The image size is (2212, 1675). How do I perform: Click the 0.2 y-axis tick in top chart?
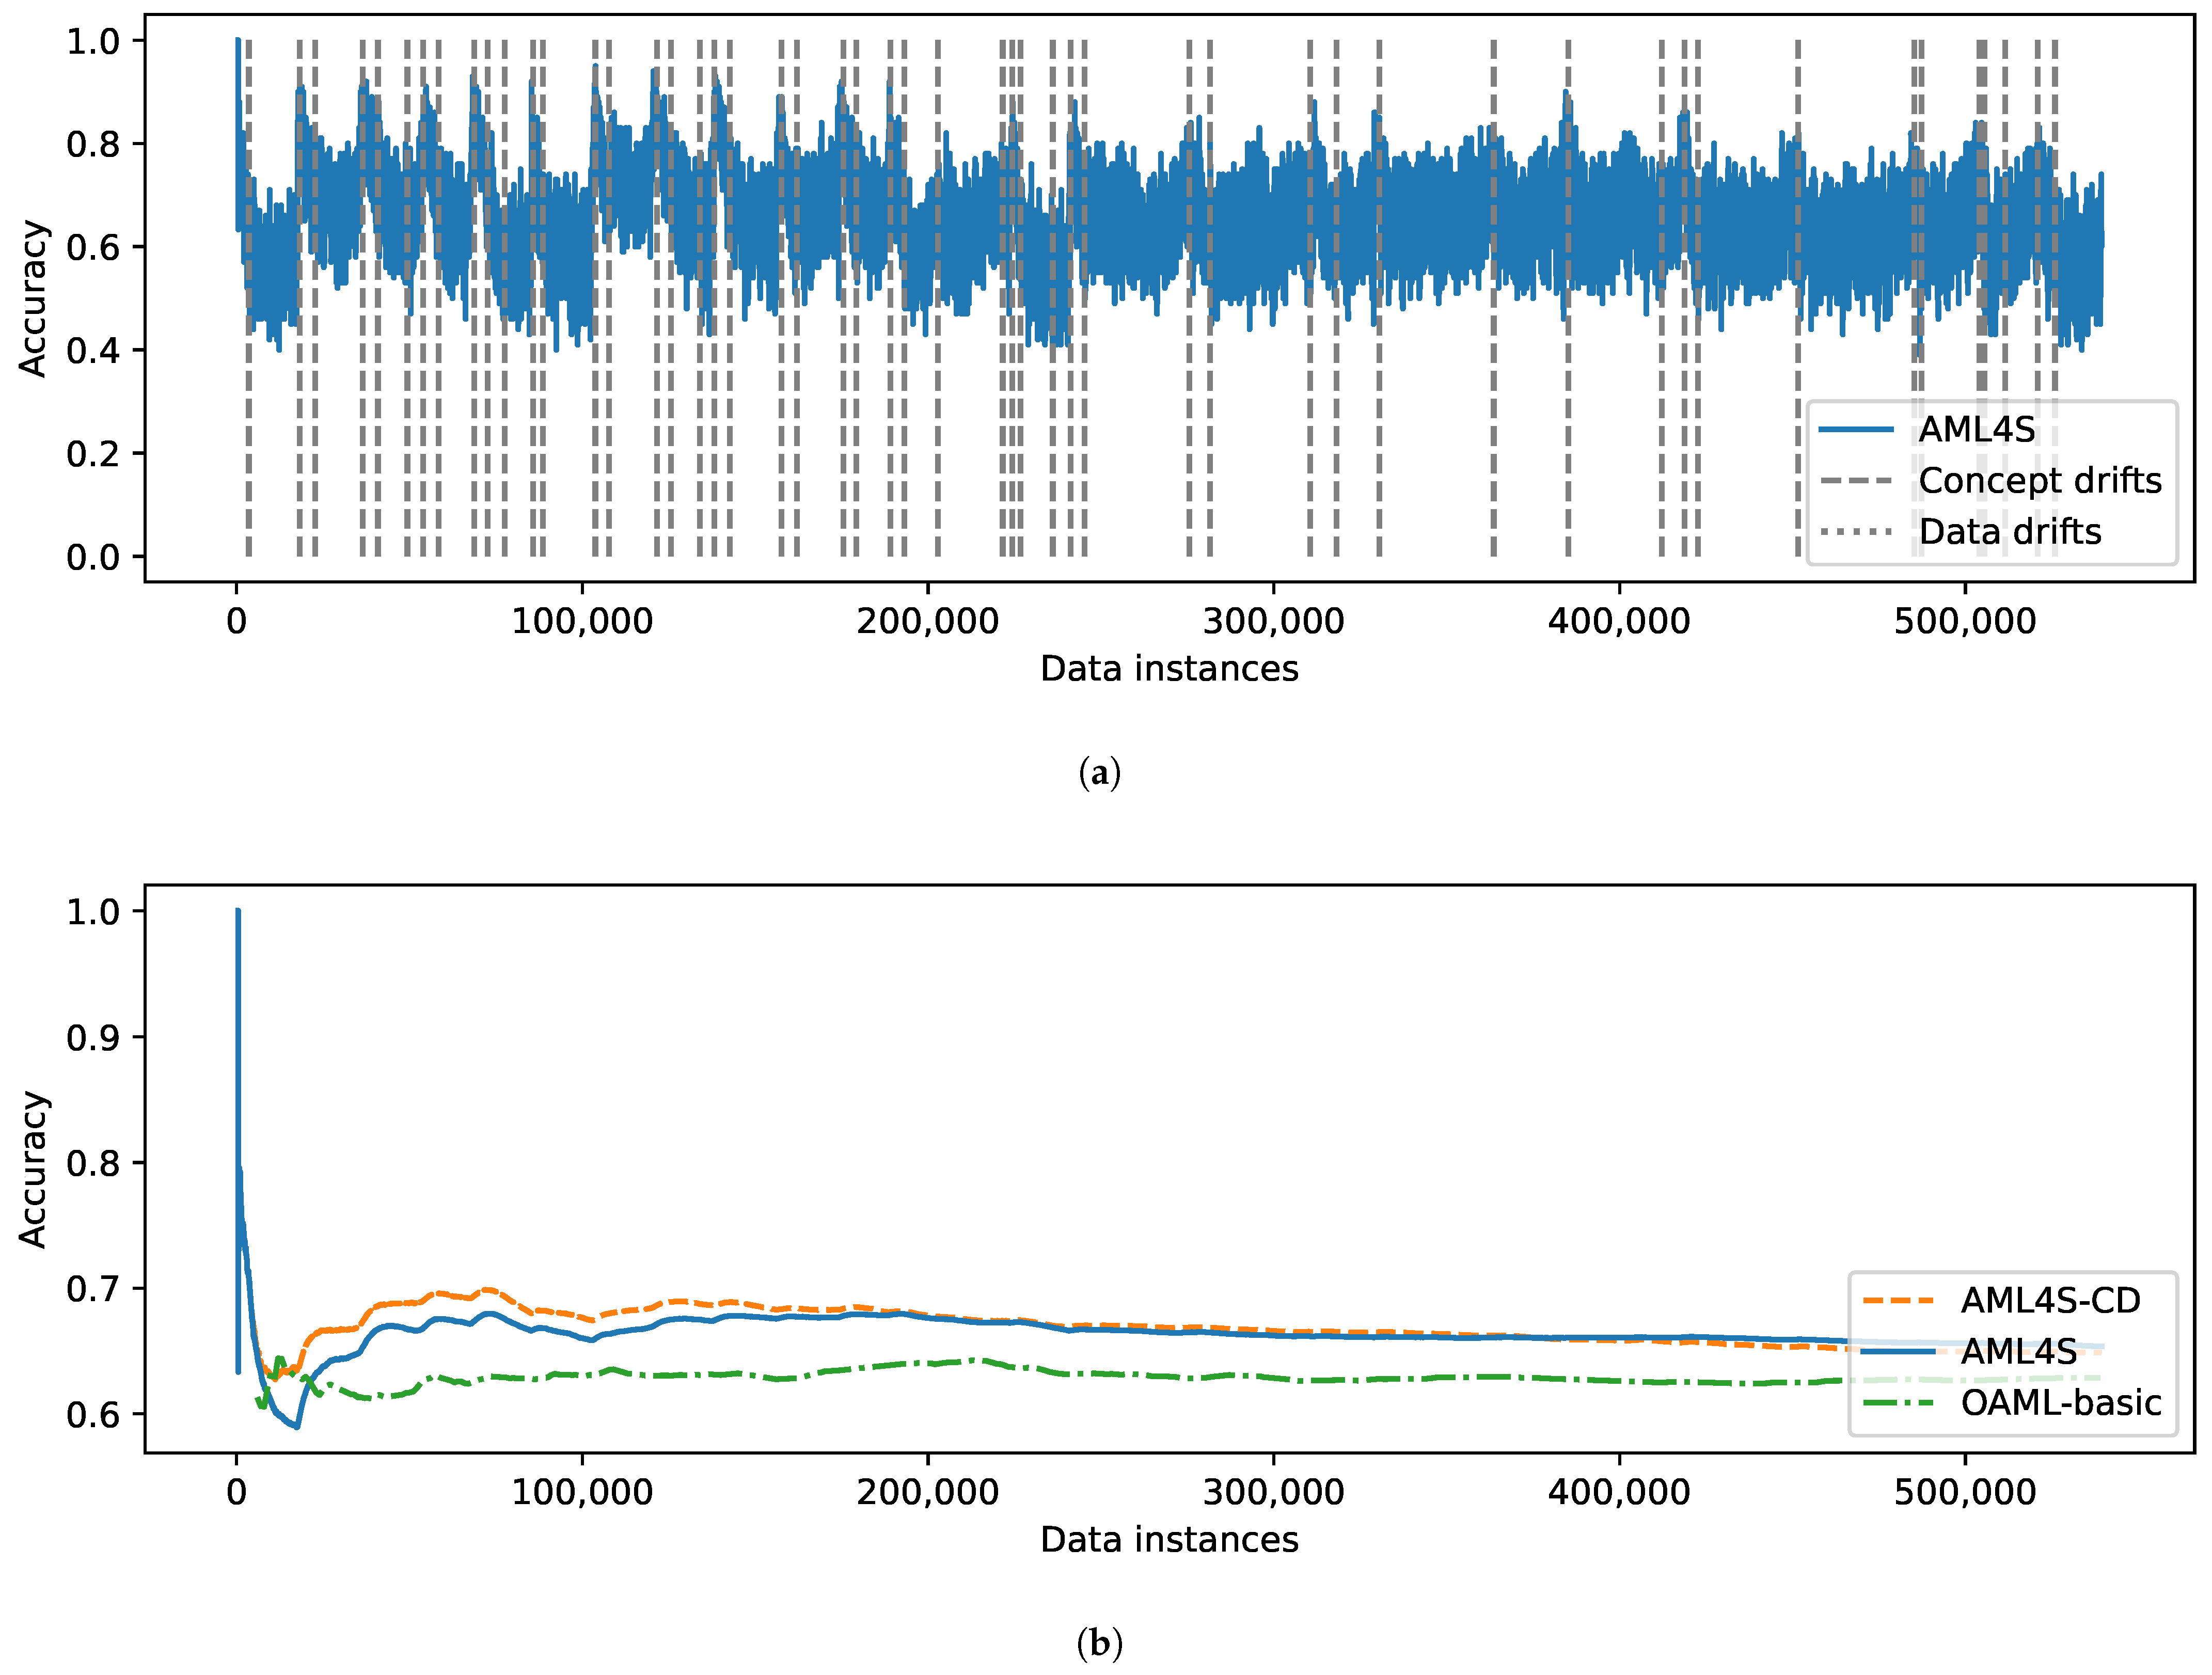[x=92, y=454]
